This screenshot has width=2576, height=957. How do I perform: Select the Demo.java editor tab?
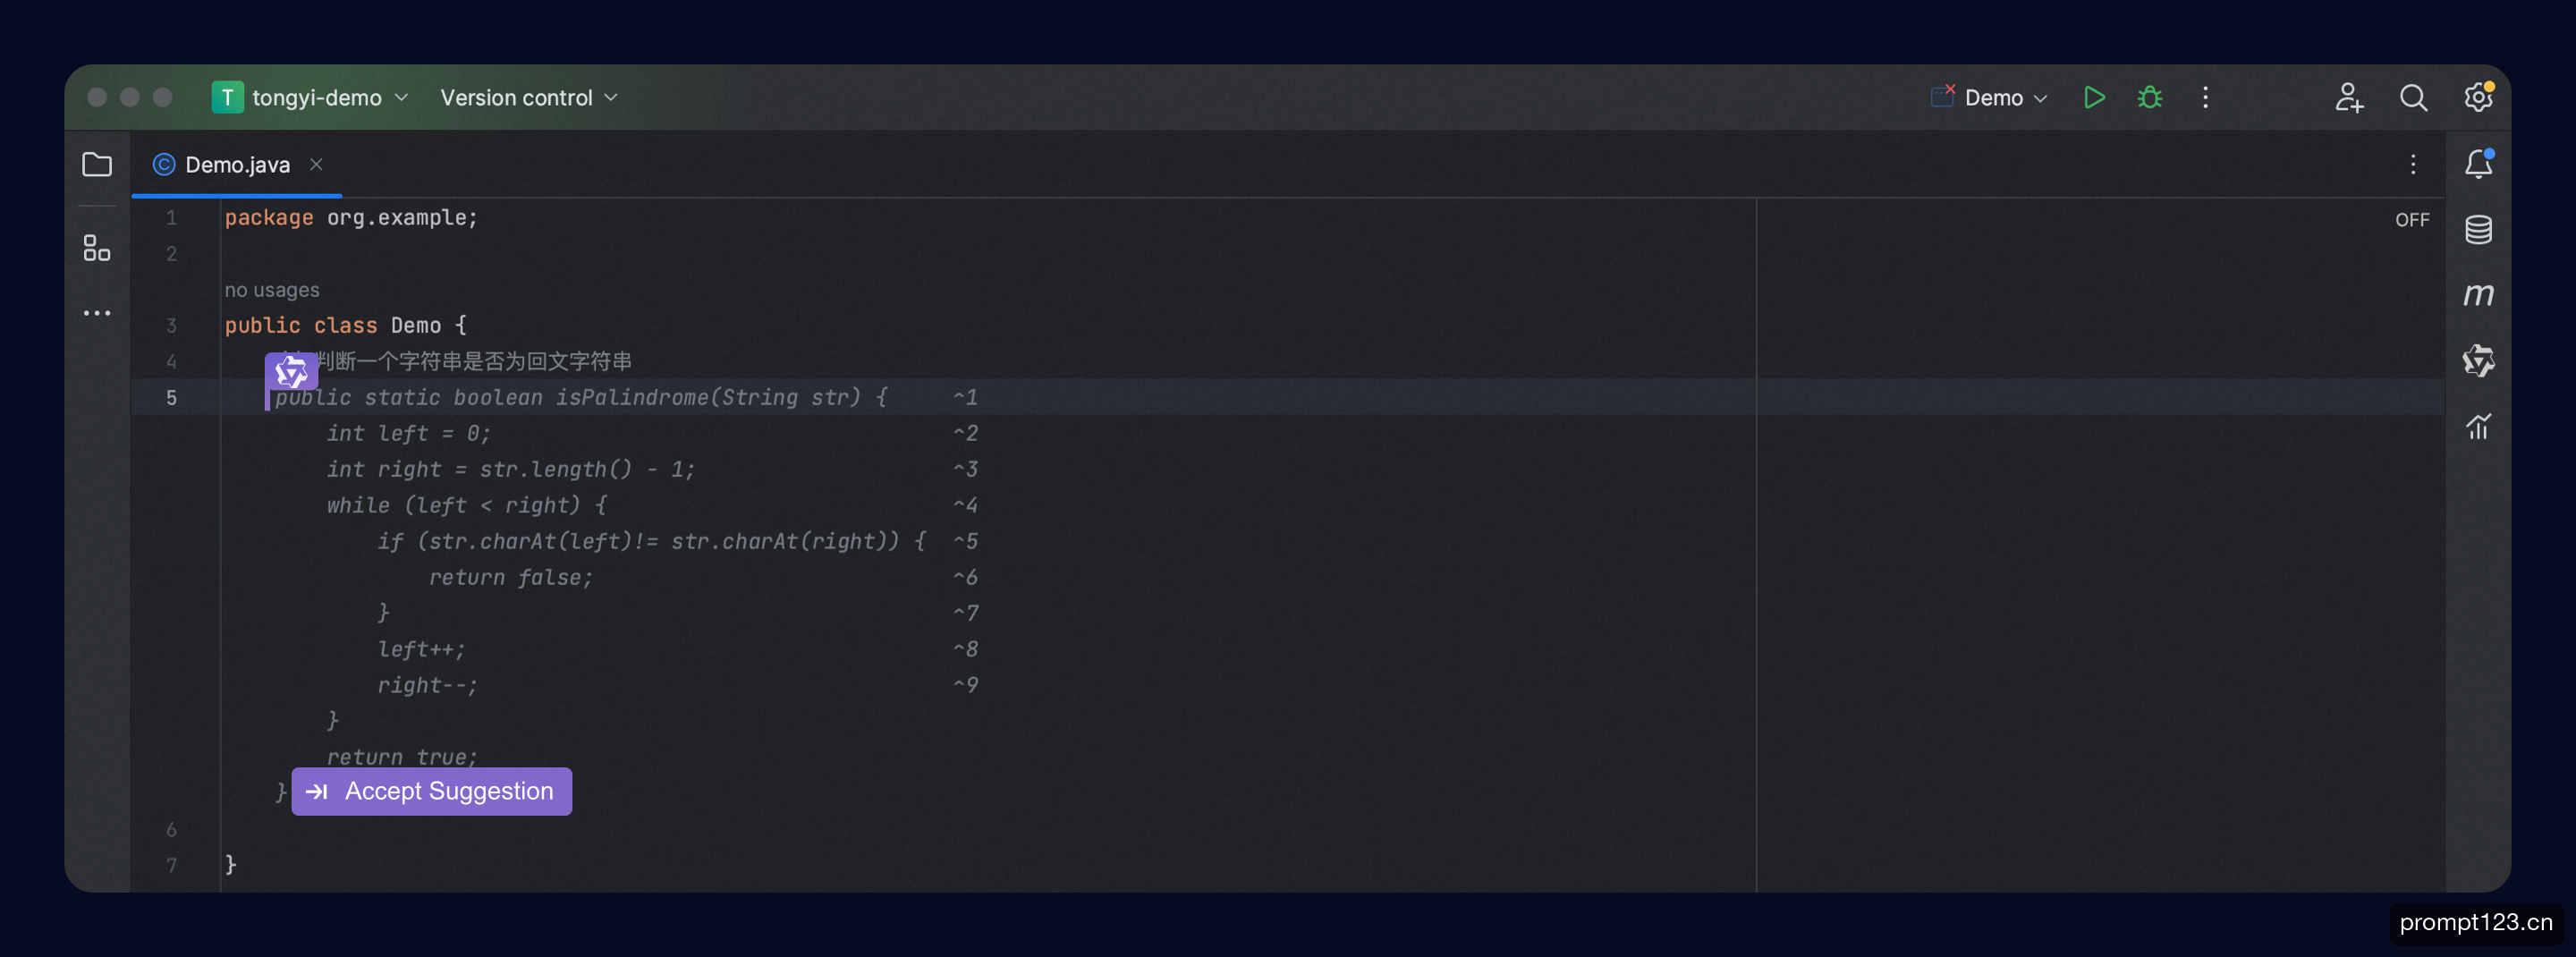click(237, 165)
